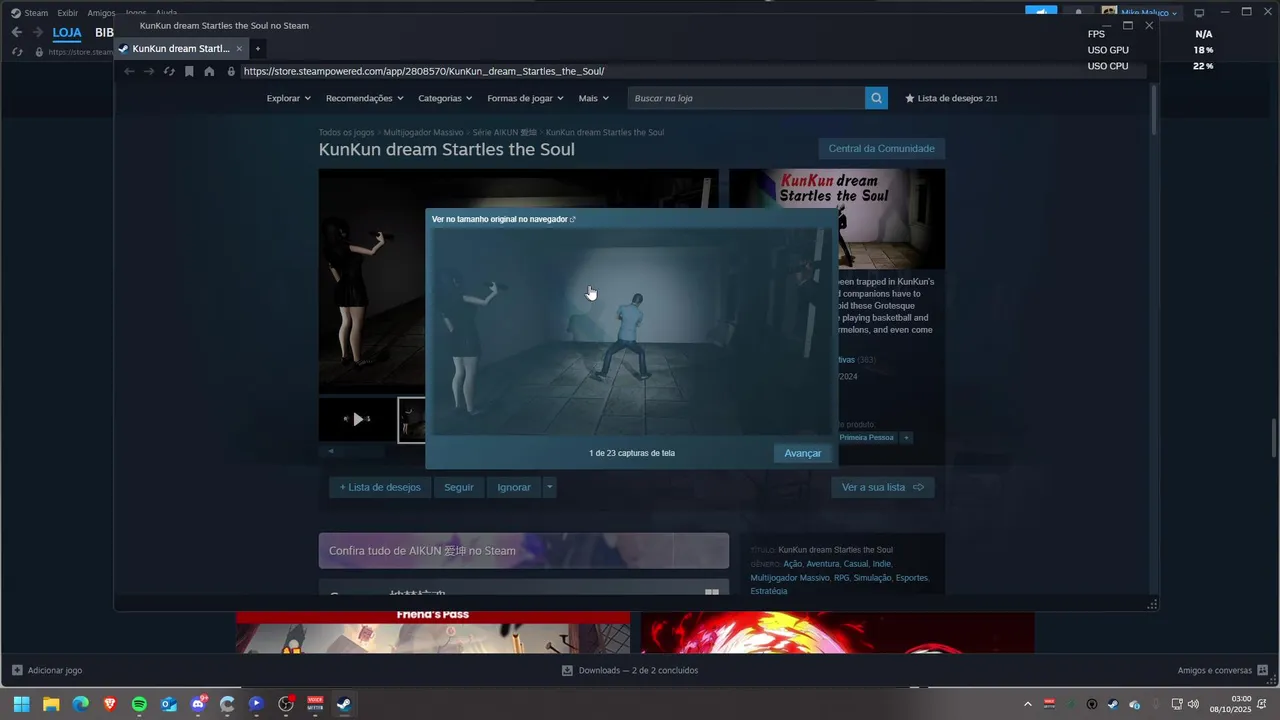The width and height of the screenshot is (1280, 720).
Task: Enter Big Picture mode in Steam
Action: (x=1199, y=13)
